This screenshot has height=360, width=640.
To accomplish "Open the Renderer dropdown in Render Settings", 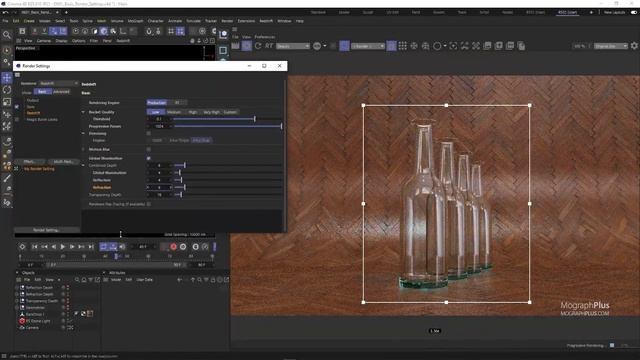I will (58, 83).
